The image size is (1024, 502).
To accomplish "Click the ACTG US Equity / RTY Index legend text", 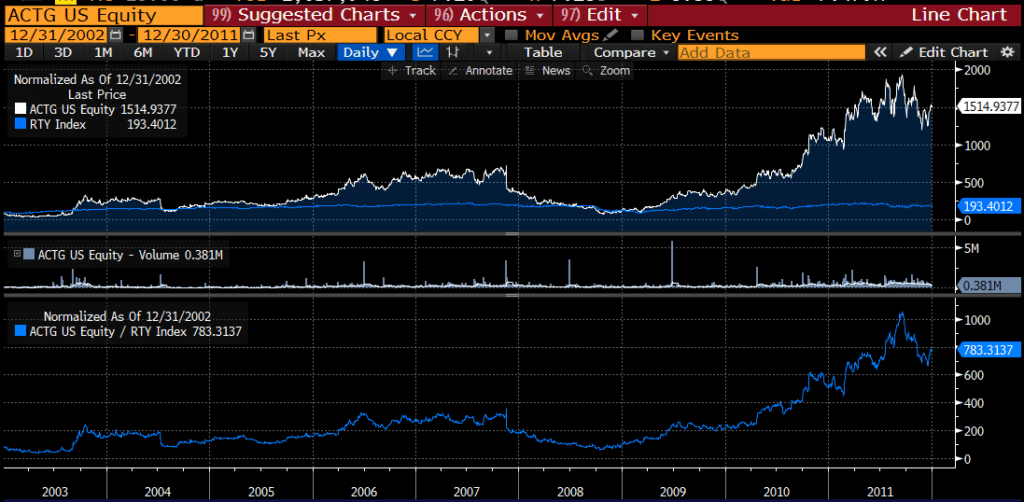I will (x=108, y=332).
